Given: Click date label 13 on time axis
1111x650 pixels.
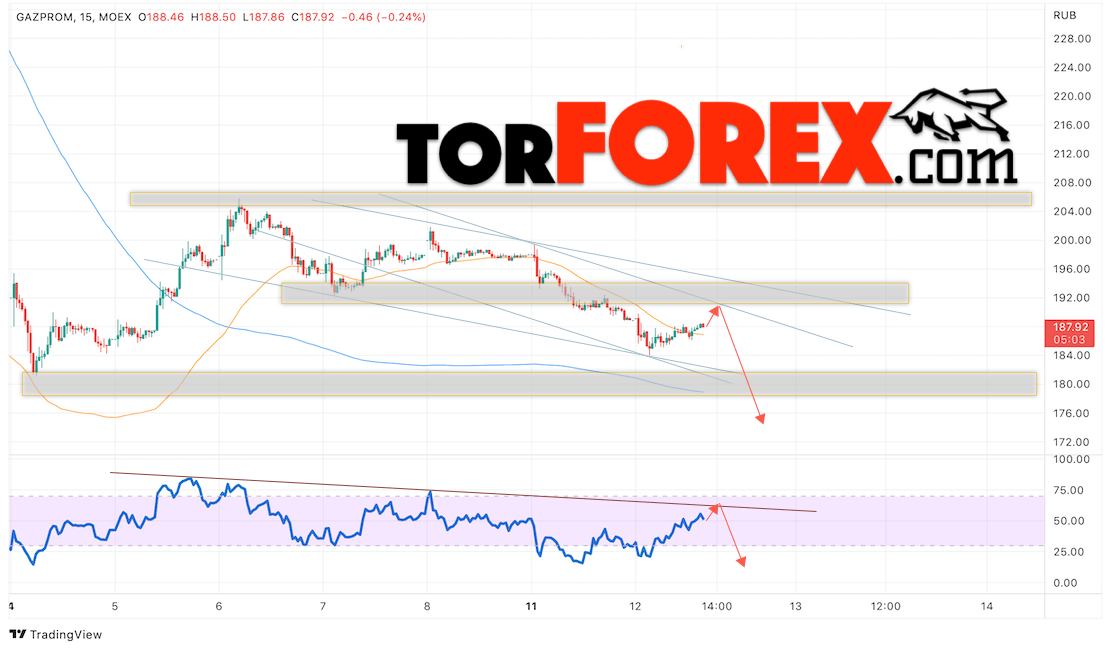Looking at the screenshot, I should click(x=796, y=606).
